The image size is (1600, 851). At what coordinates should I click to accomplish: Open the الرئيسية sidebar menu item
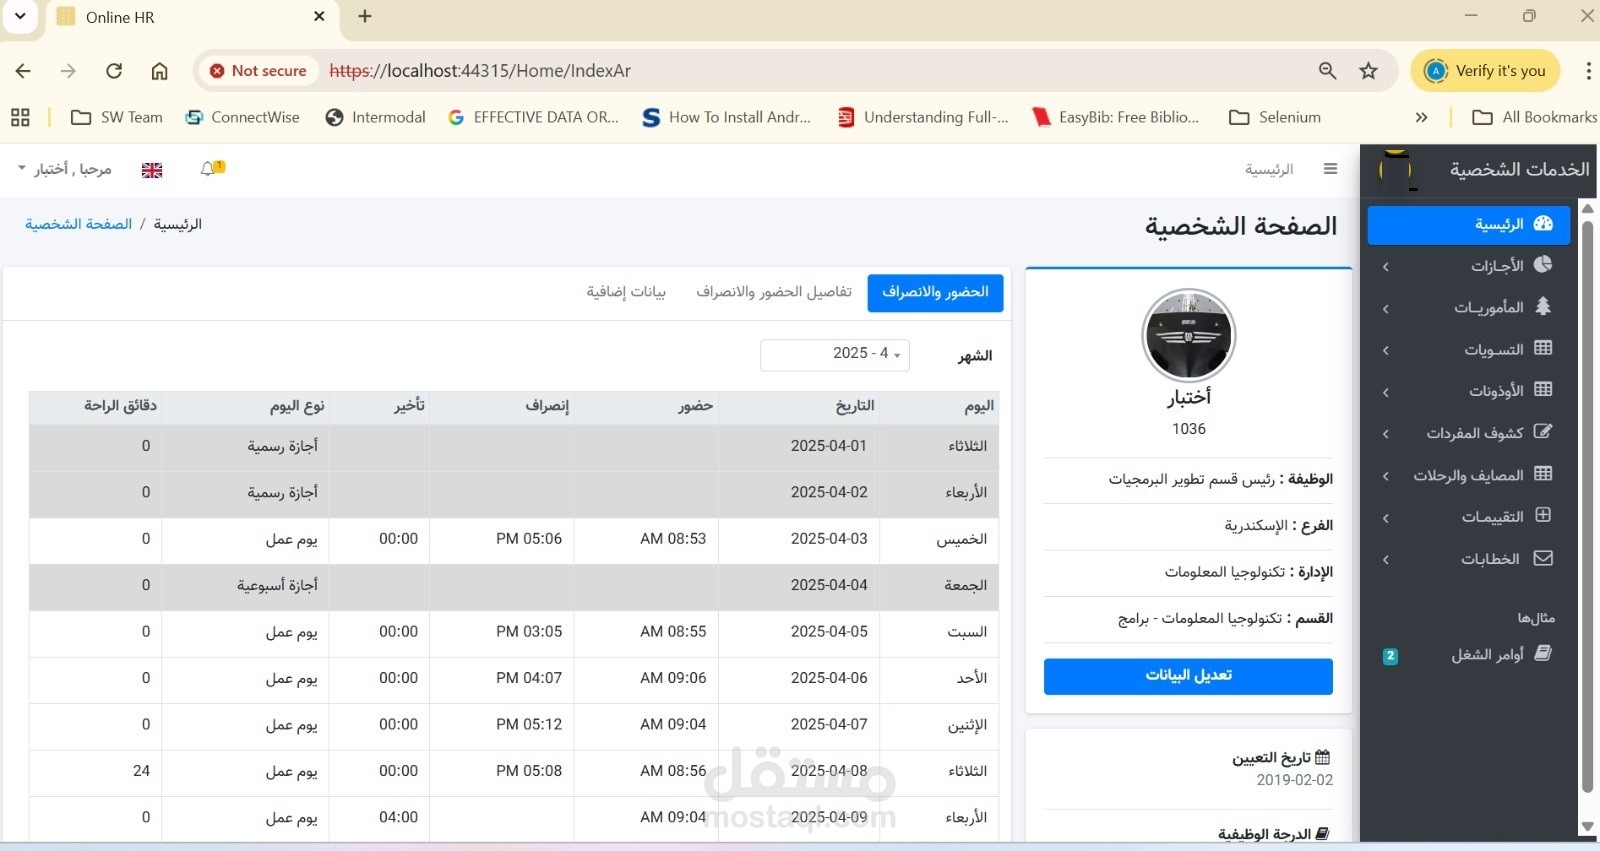point(1469,225)
